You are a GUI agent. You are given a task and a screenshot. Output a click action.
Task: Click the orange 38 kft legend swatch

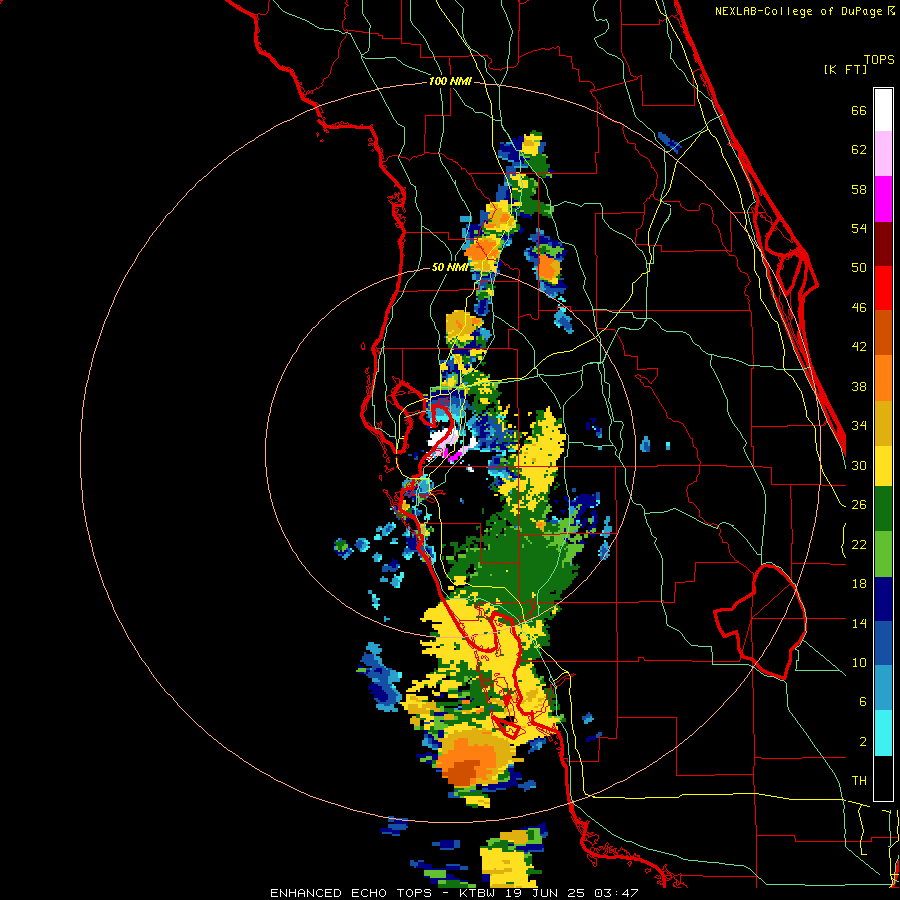[x=883, y=377]
